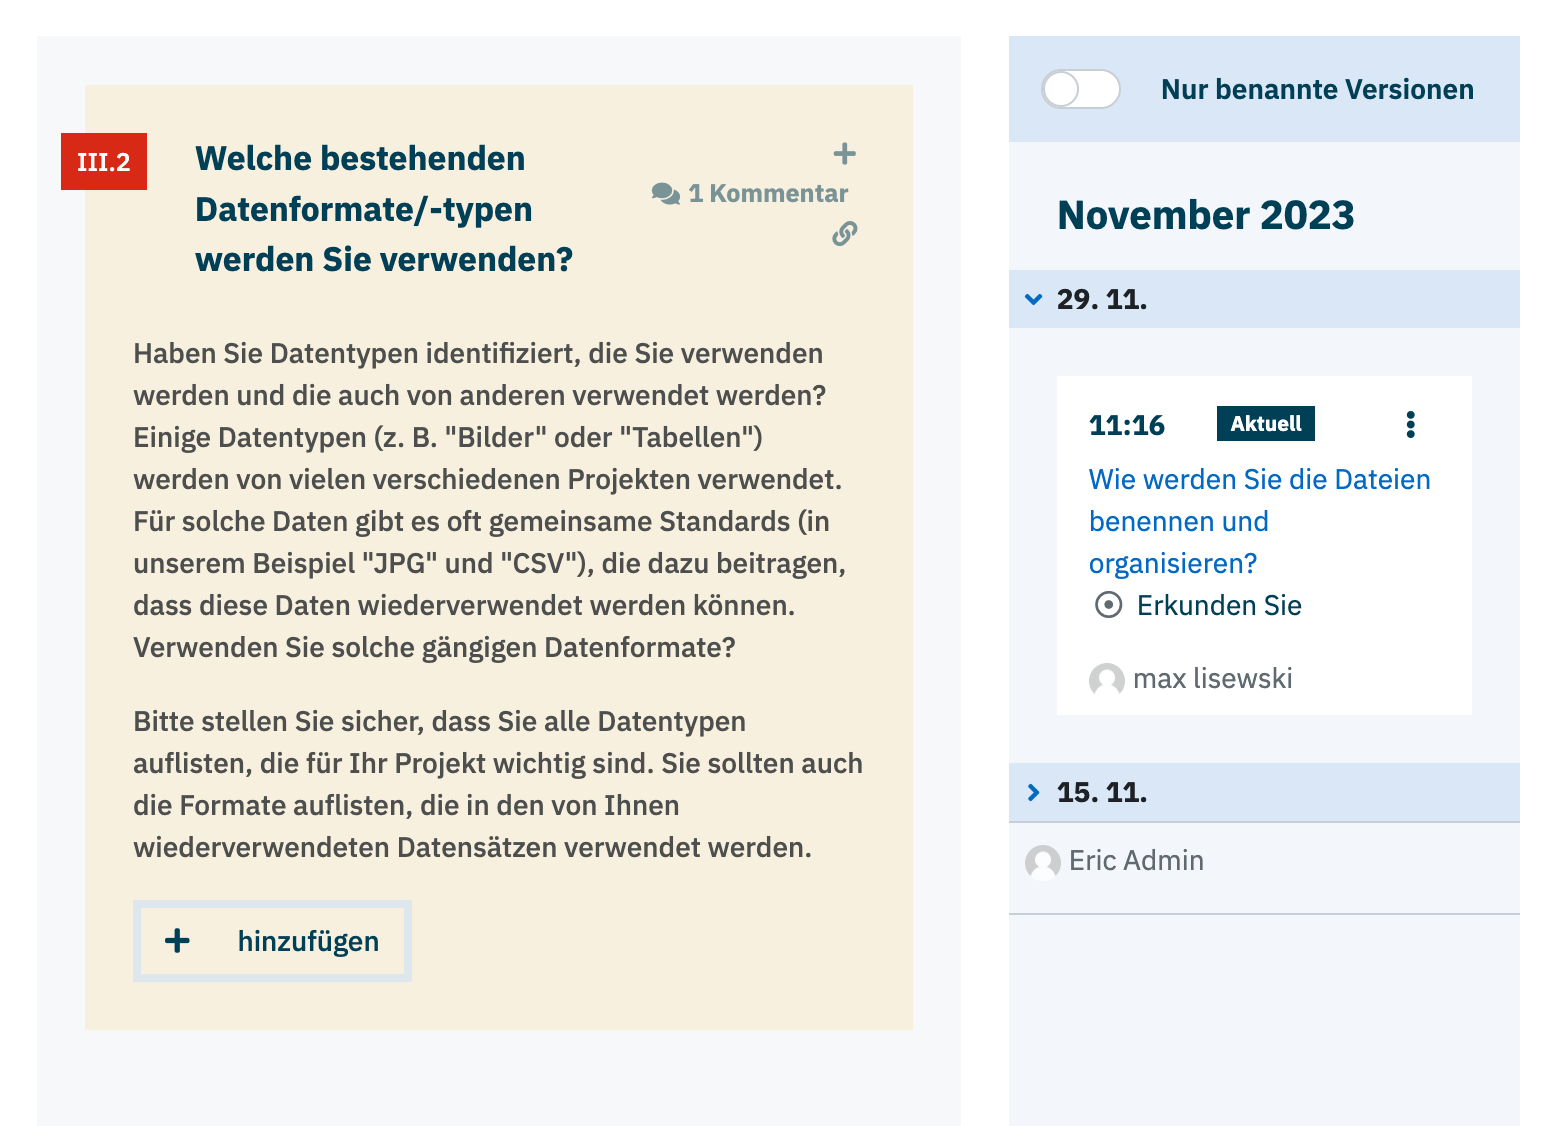Click the plus icon beside the question title

tap(844, 154)
